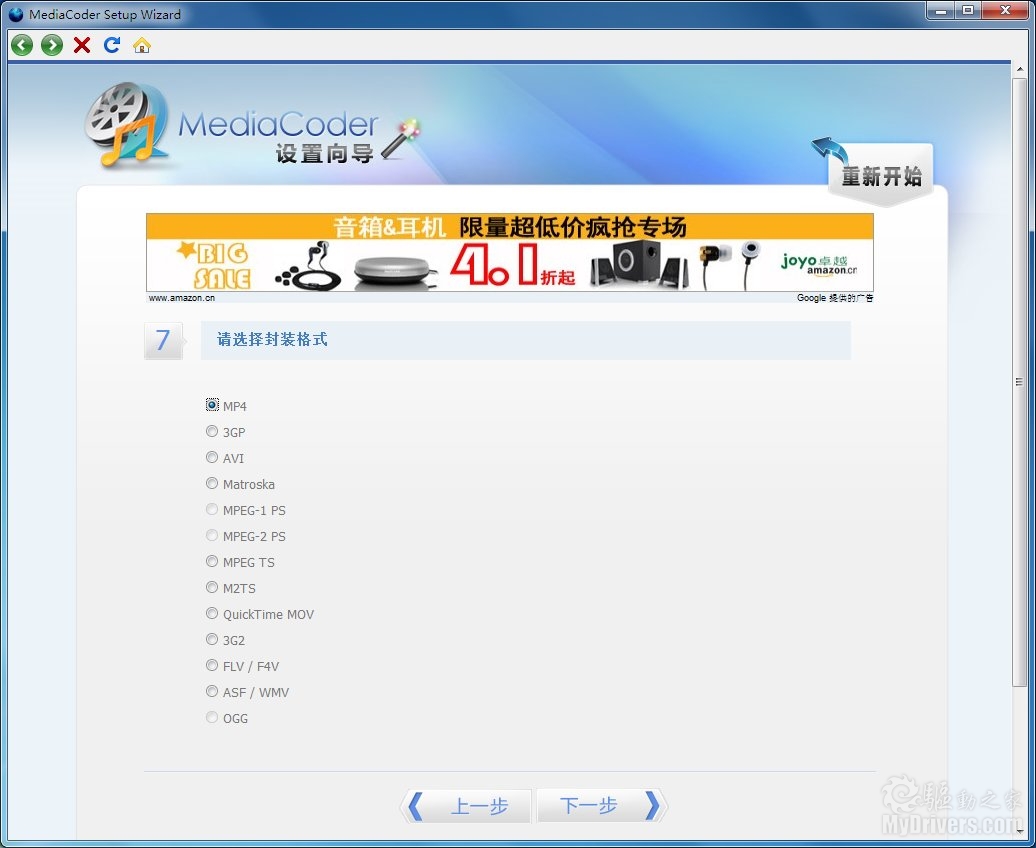Click the MediaCoder film reel logo
The image size is (1036, 848).
126,124
